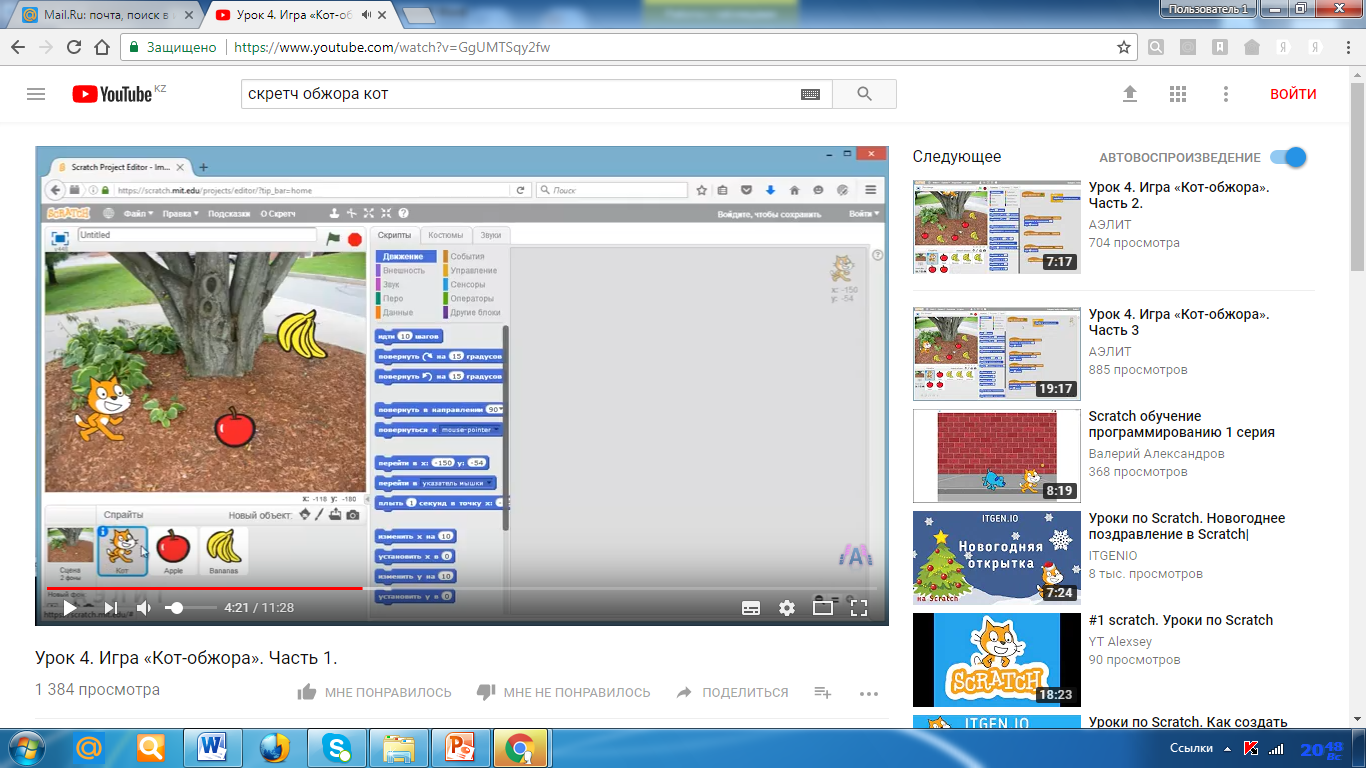The height and width of the screenshot is (768, 1366).
Task: Open the Chrome three-dot menu
Action: coord(1346,47)
